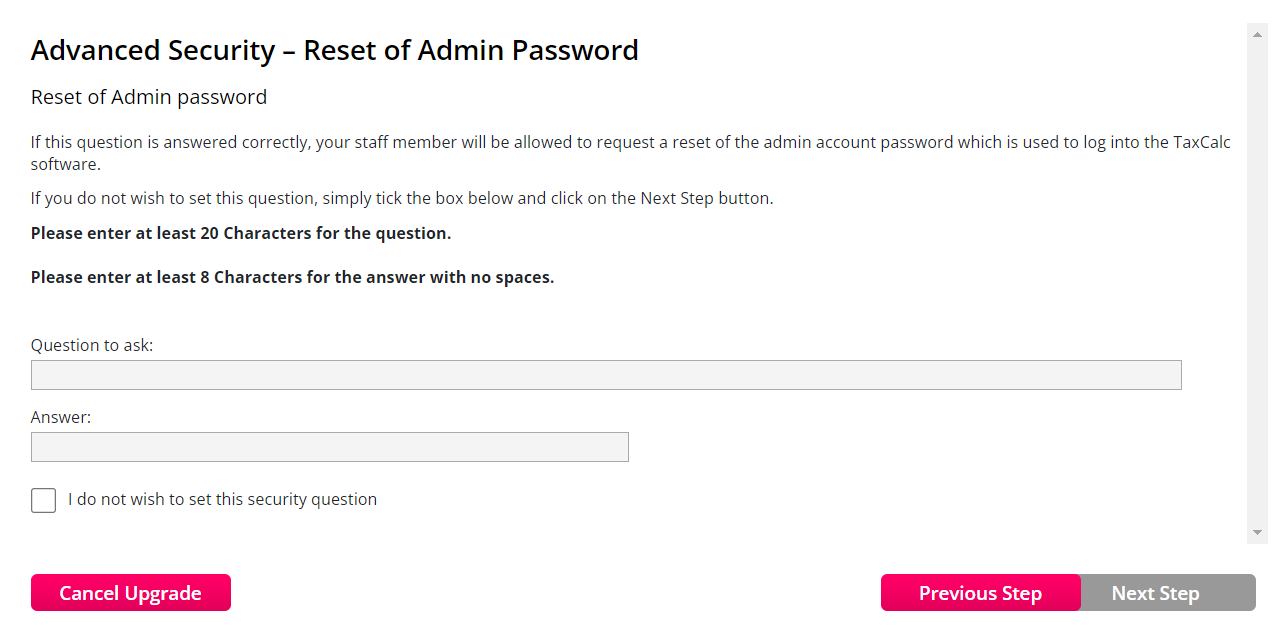Click the 'Question to ask:' field label
This screenshot has width=1282, height=641.
(x=92, y=345)
